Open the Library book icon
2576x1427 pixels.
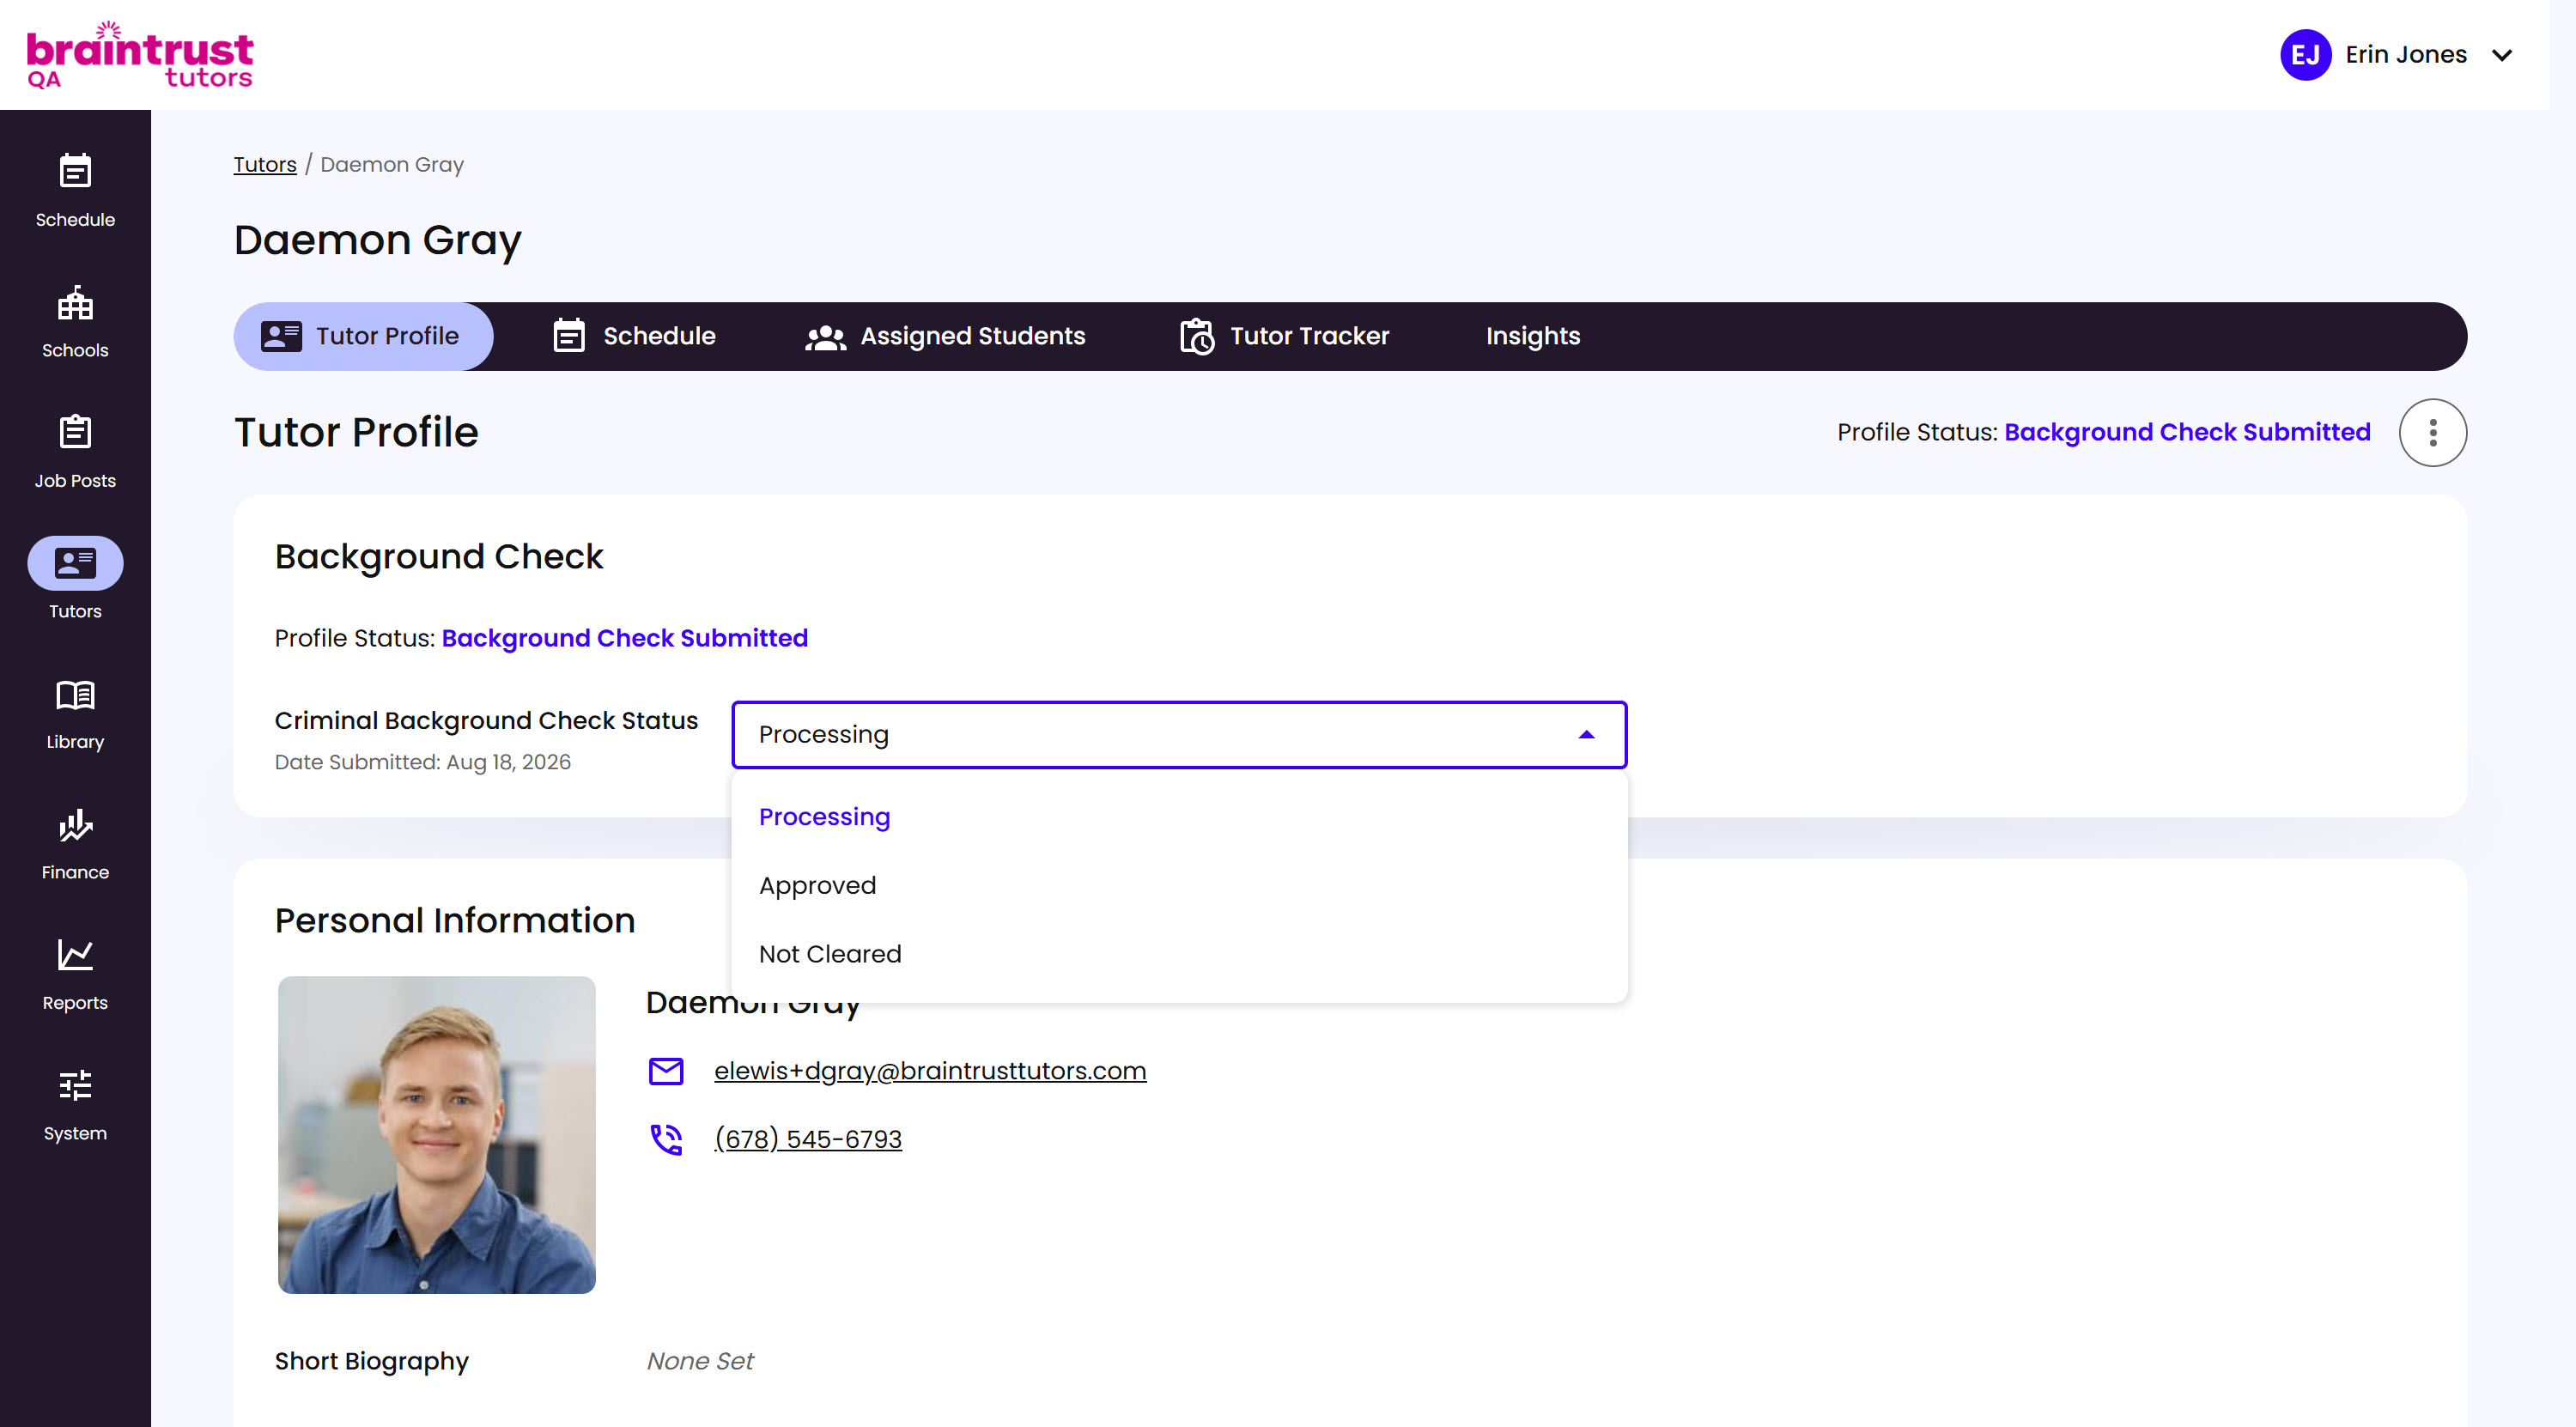point(75,694)
